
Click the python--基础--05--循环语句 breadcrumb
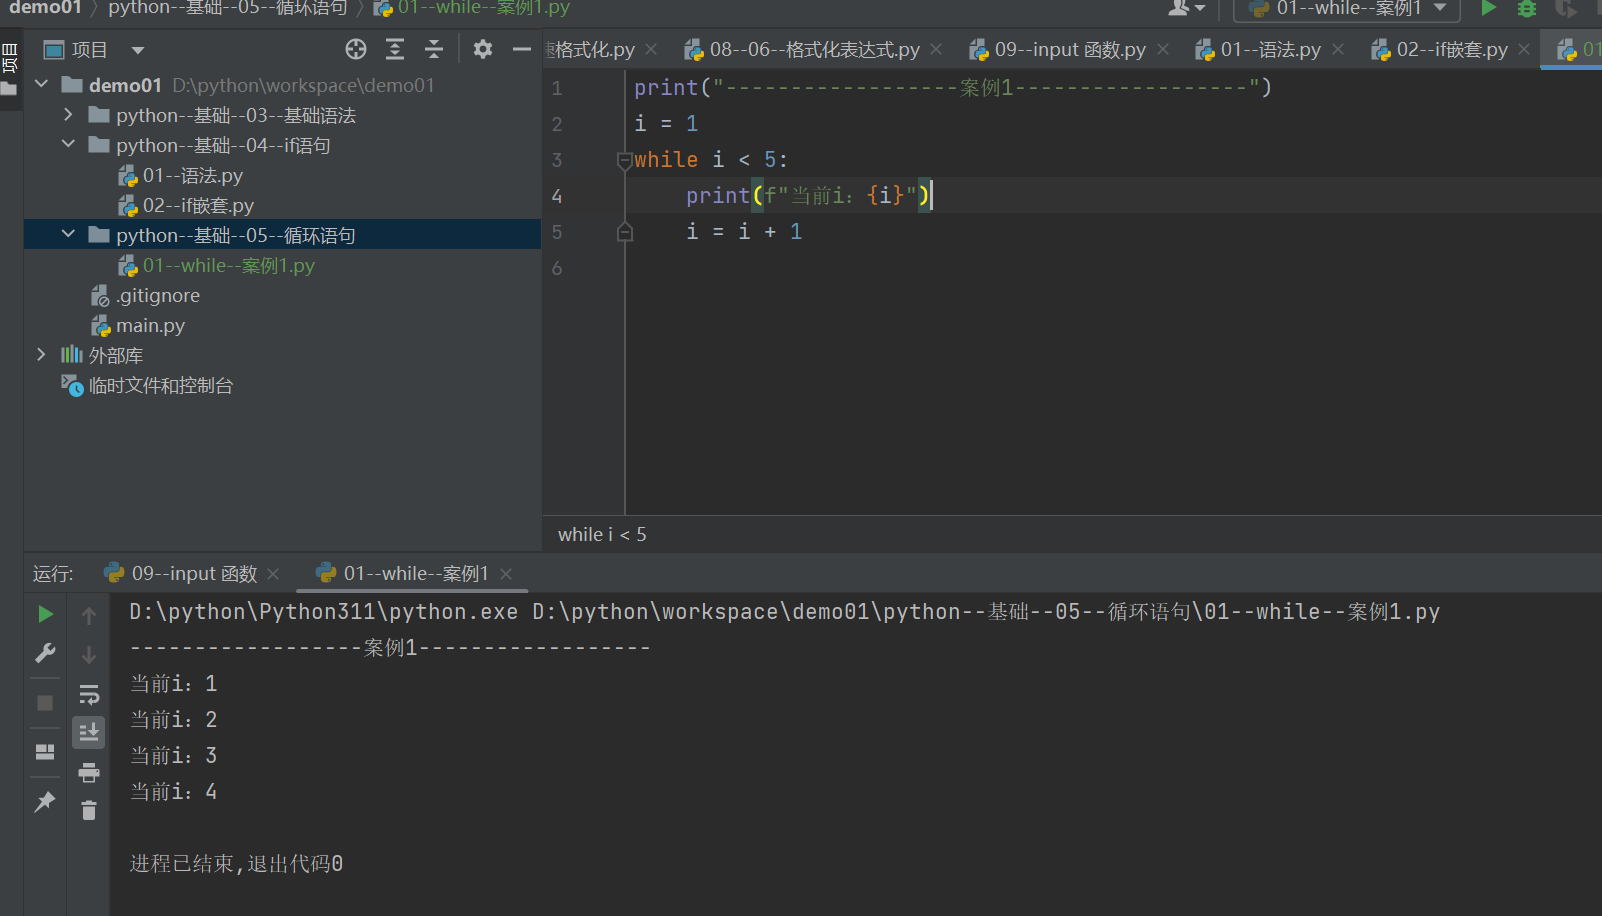[228, 8]
